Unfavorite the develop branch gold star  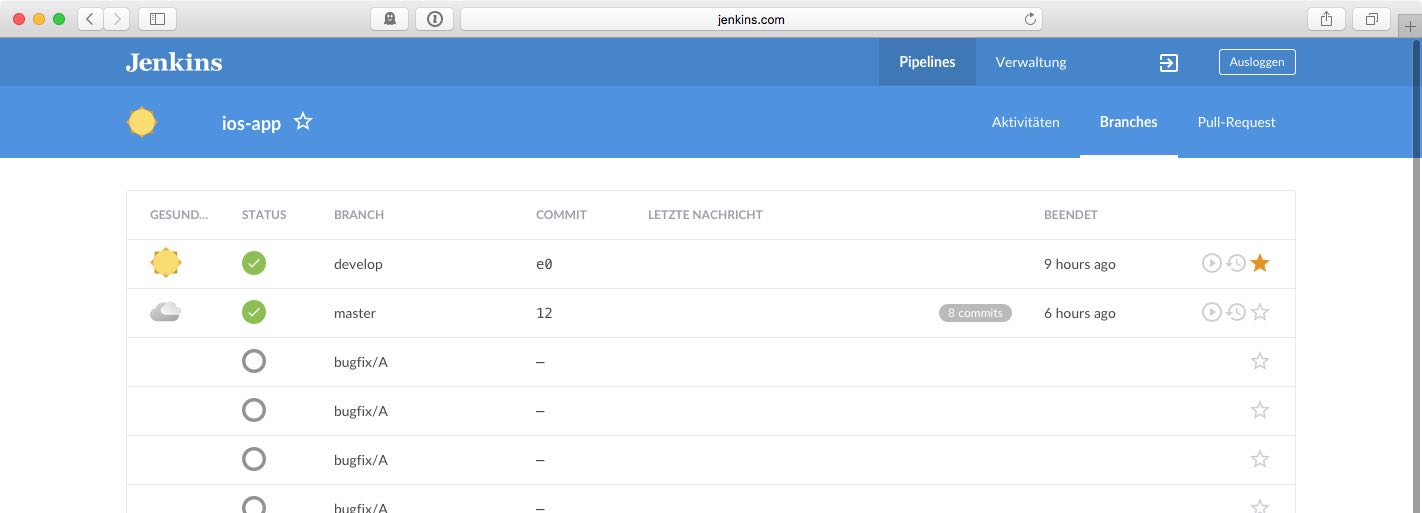pos(1260,263)
